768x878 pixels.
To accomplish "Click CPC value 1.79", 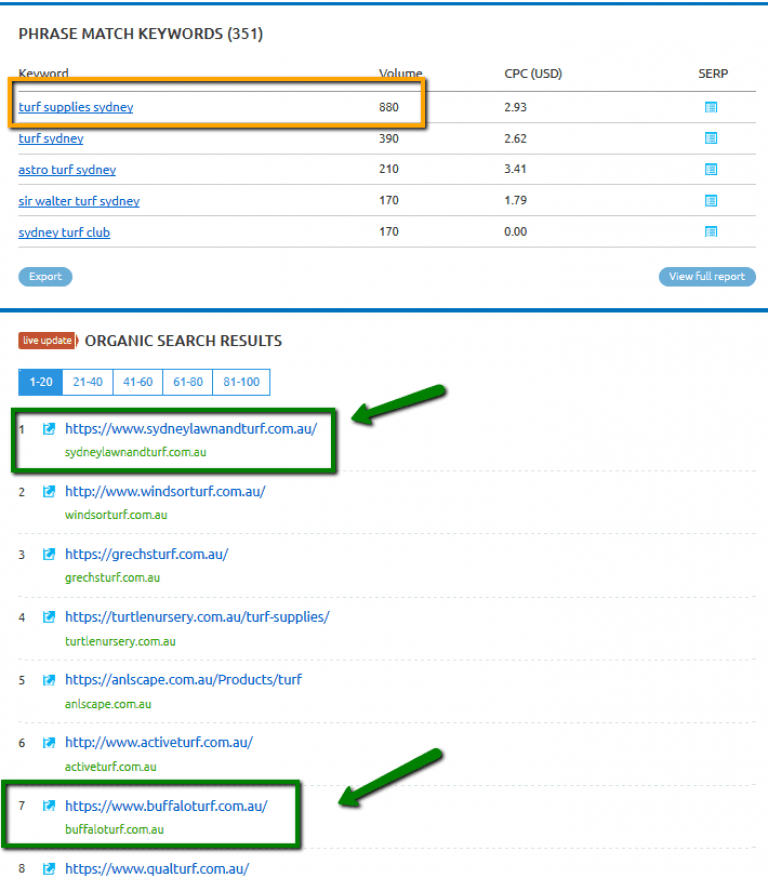I will (515, 200).
